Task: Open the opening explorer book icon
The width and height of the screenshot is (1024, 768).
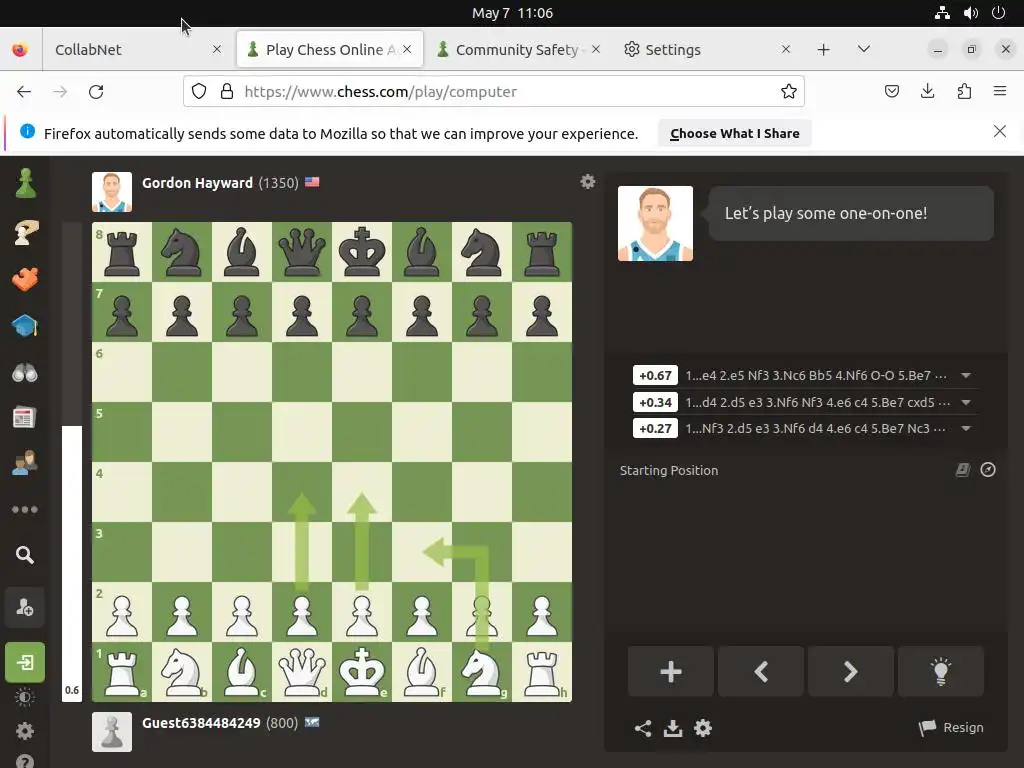Action: 963,470
